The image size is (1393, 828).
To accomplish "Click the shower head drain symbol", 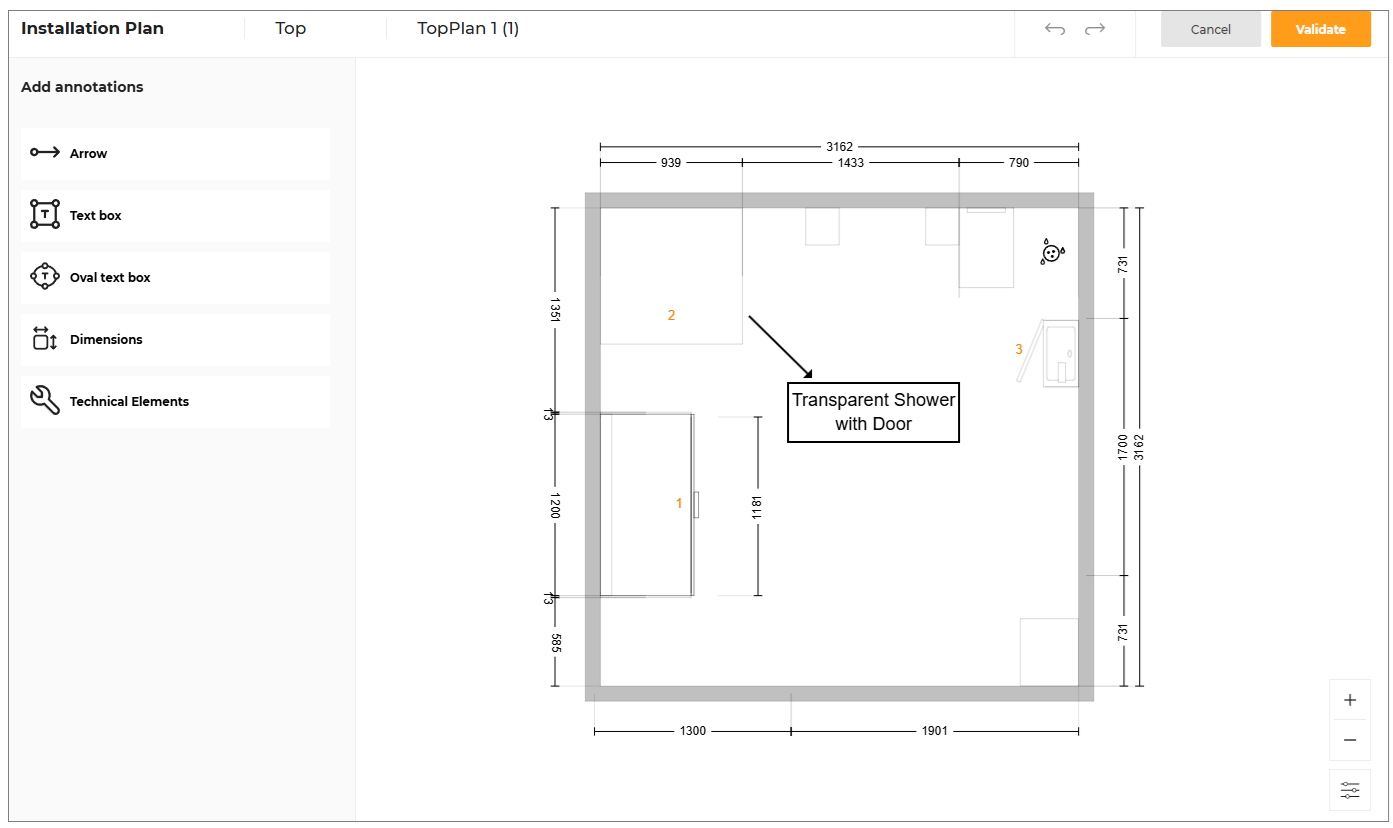I will pyautogui.click(x=1051, y=252).
